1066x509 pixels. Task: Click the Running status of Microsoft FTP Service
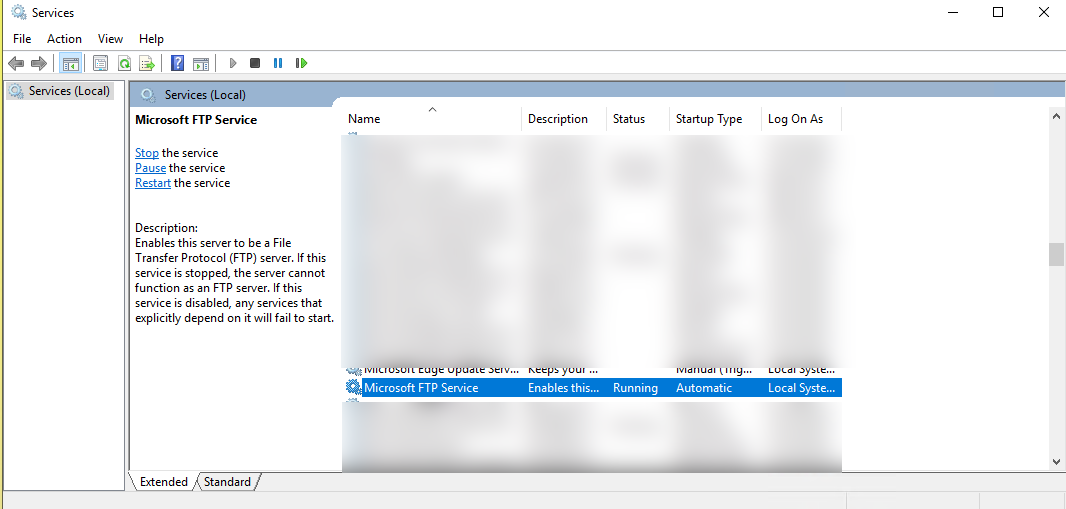click(x=635, y=388)
